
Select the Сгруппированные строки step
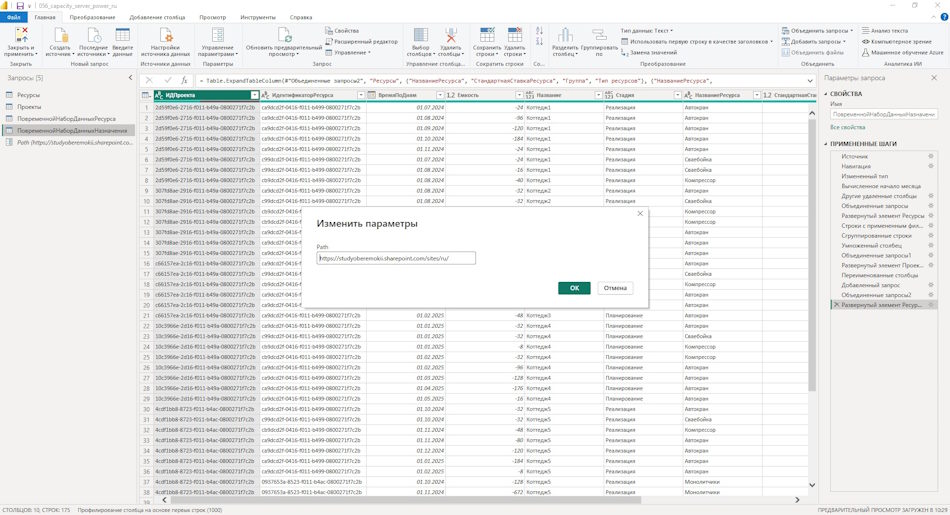[x=876, y=236]
